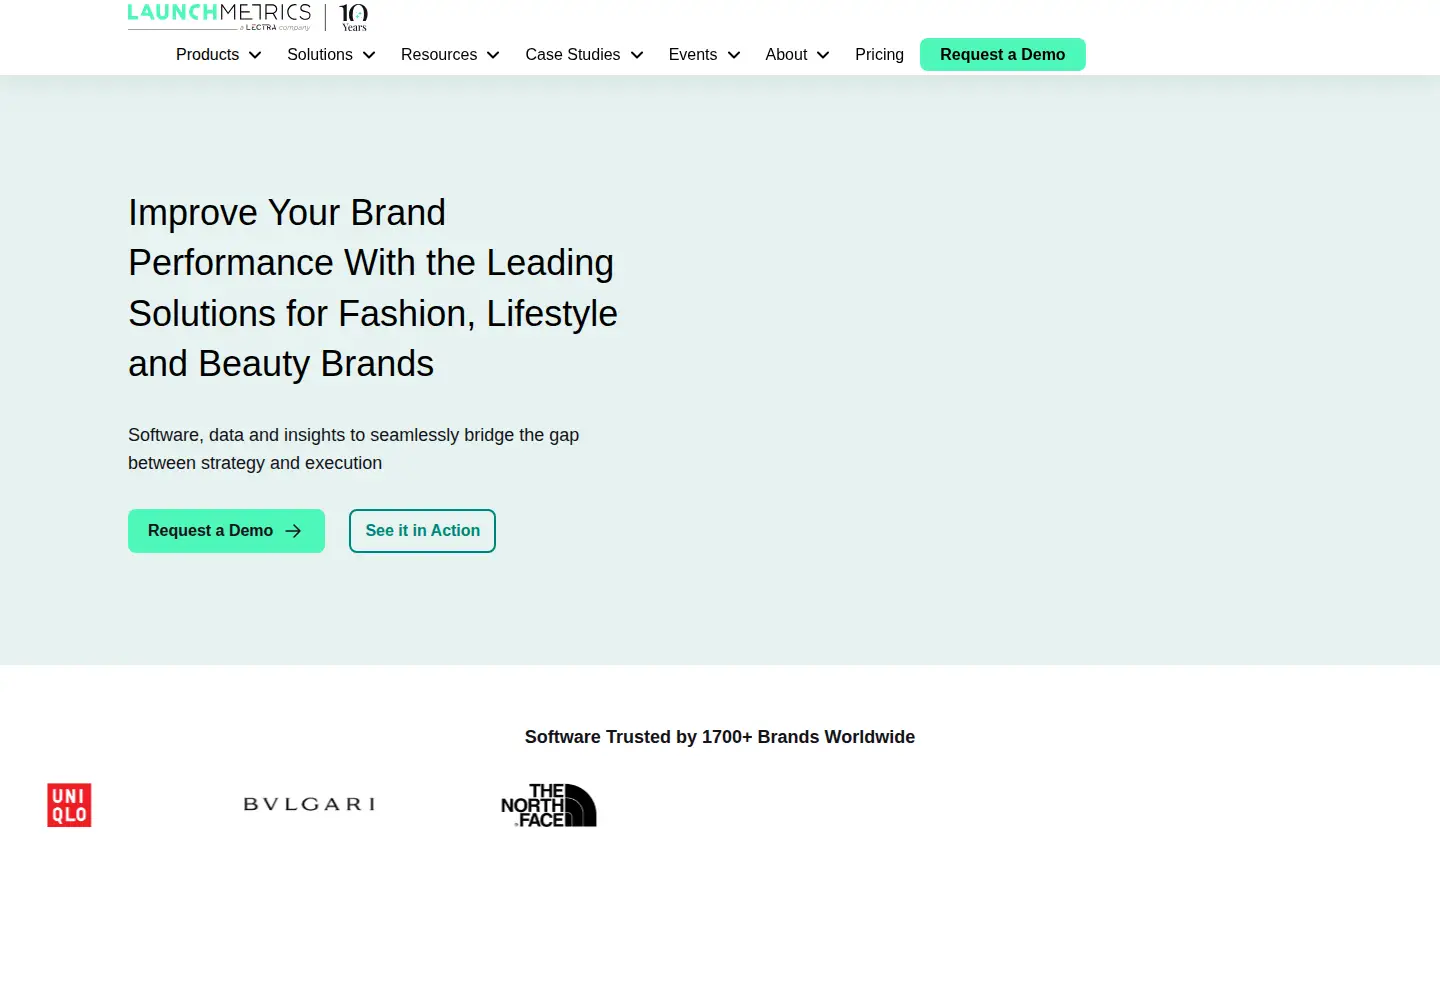Expand the Solutions chevron

click(369, 55)
